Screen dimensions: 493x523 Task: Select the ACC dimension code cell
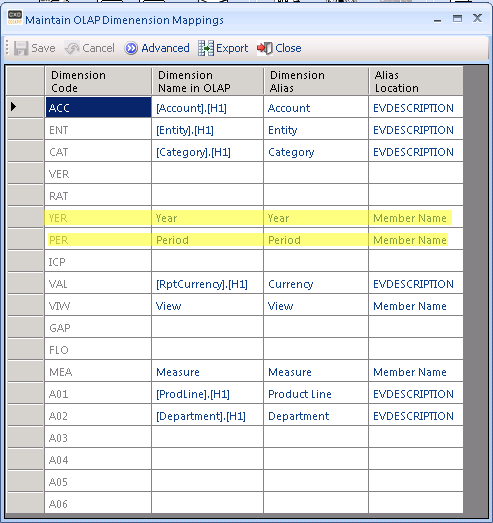[x=98, y=107]
